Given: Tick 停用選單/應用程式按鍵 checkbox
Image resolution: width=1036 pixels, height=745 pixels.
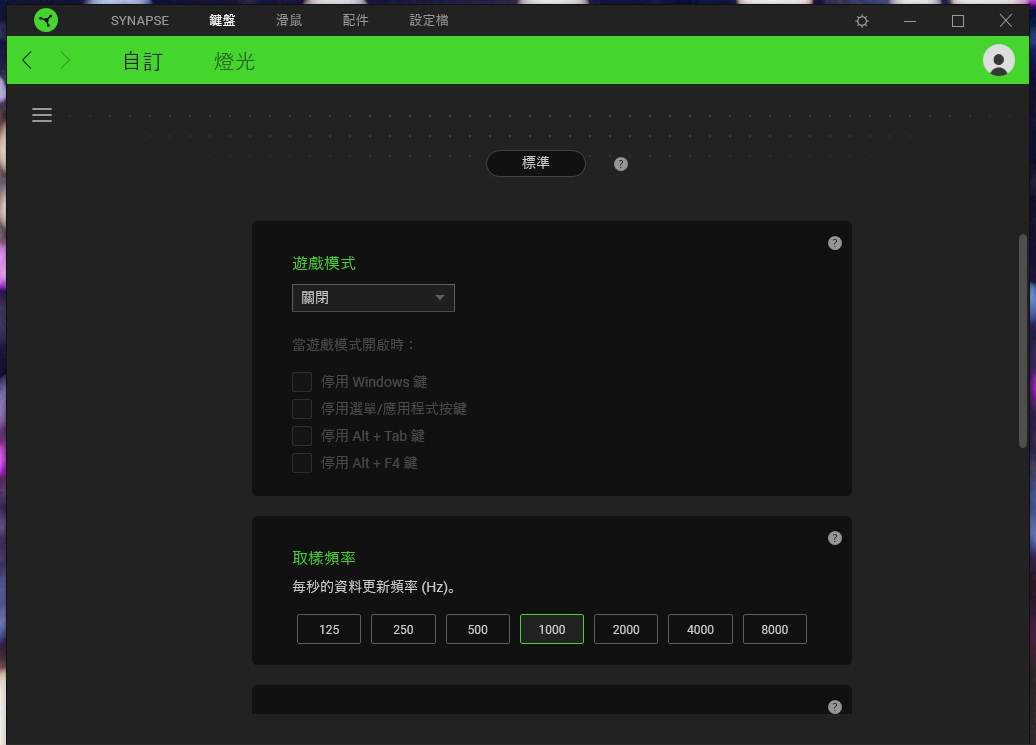Looking at the screenshot, I should coord(302,409).
